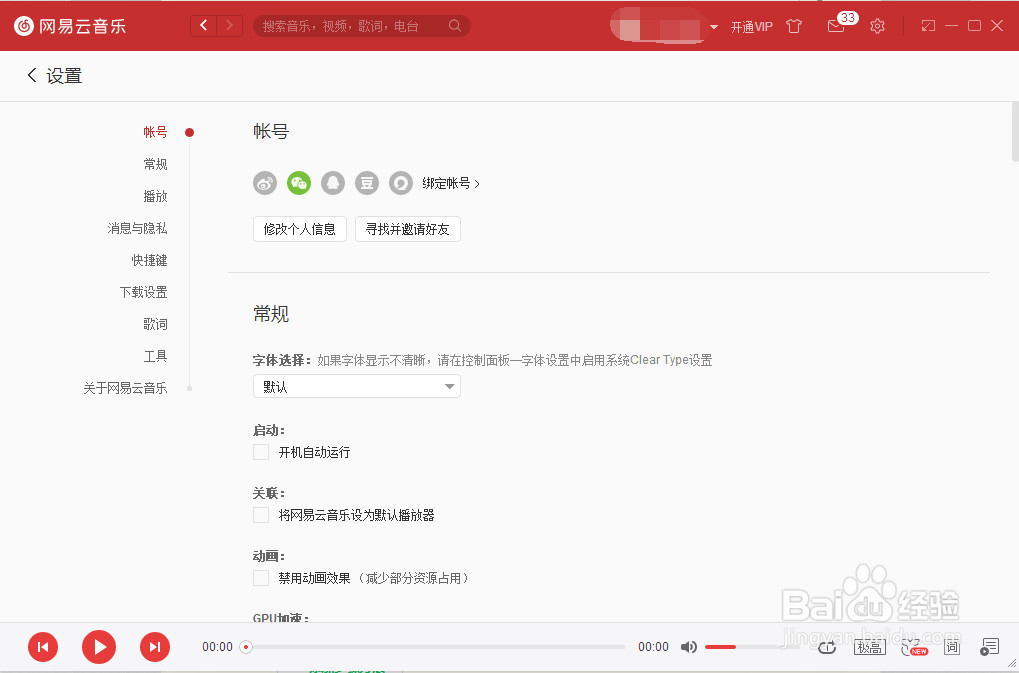
Task: Click the Weibo account icon
Action: [x=265, y=183]
